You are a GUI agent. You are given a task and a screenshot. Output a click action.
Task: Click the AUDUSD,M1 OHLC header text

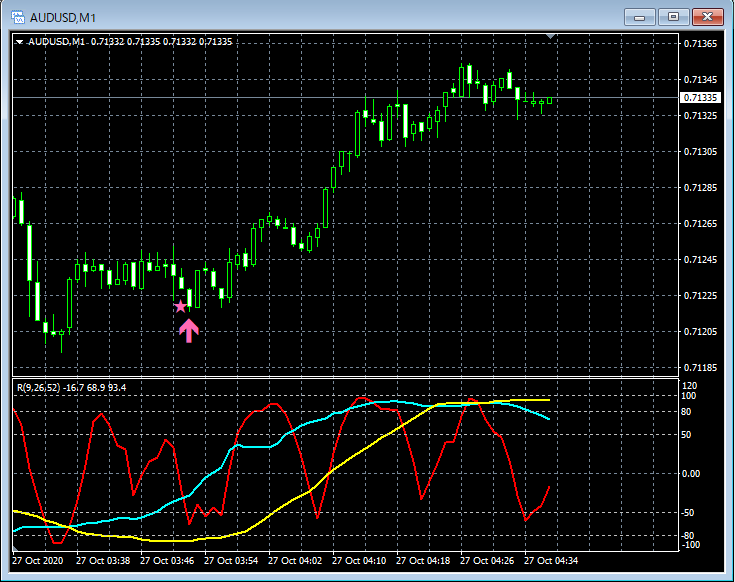point(130,42)
